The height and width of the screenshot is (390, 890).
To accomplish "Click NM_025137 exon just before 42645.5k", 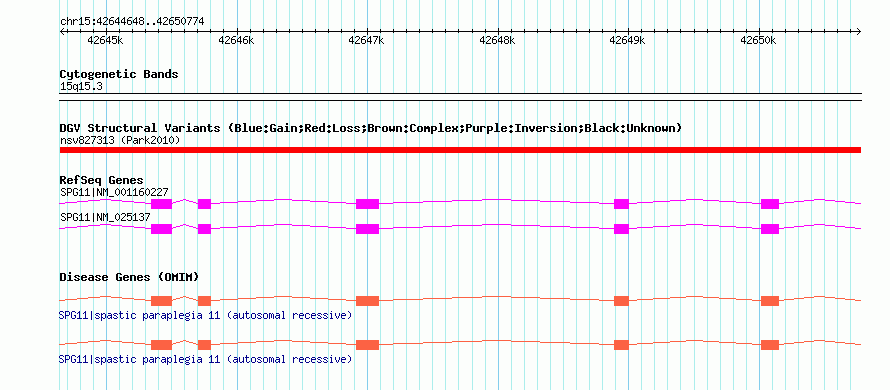I will (161, 229).
